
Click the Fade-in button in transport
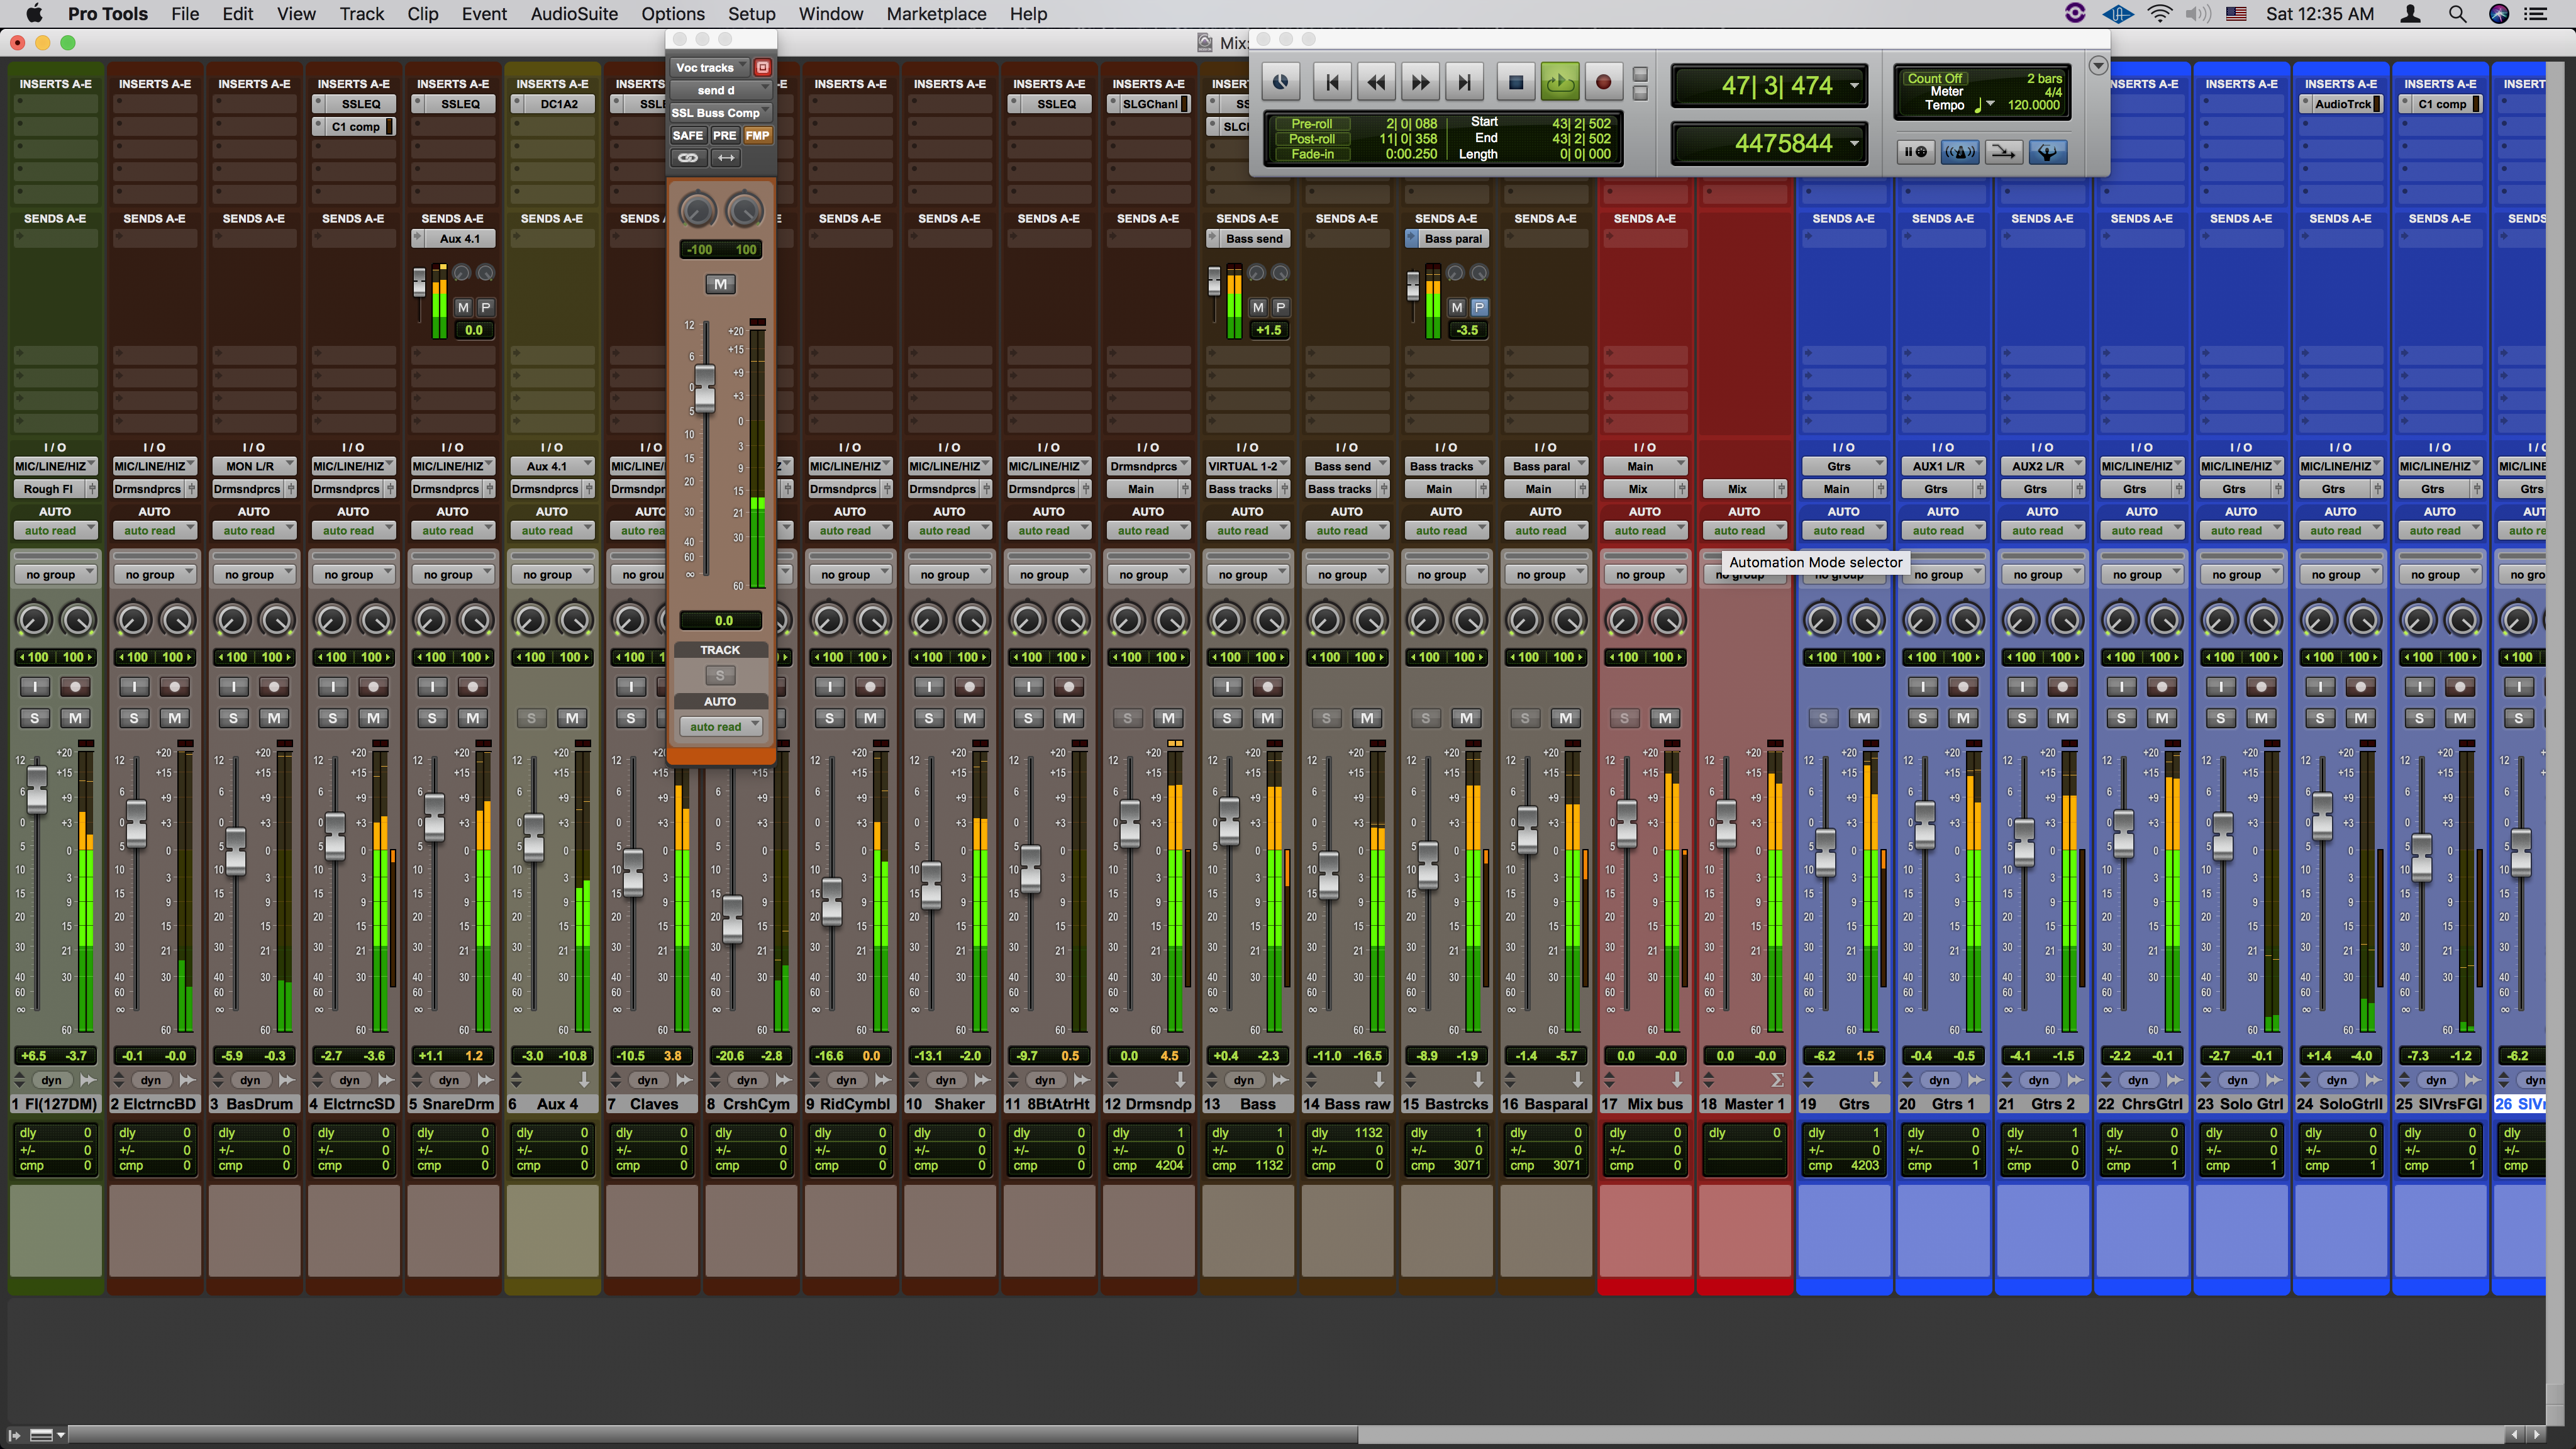1311,154
